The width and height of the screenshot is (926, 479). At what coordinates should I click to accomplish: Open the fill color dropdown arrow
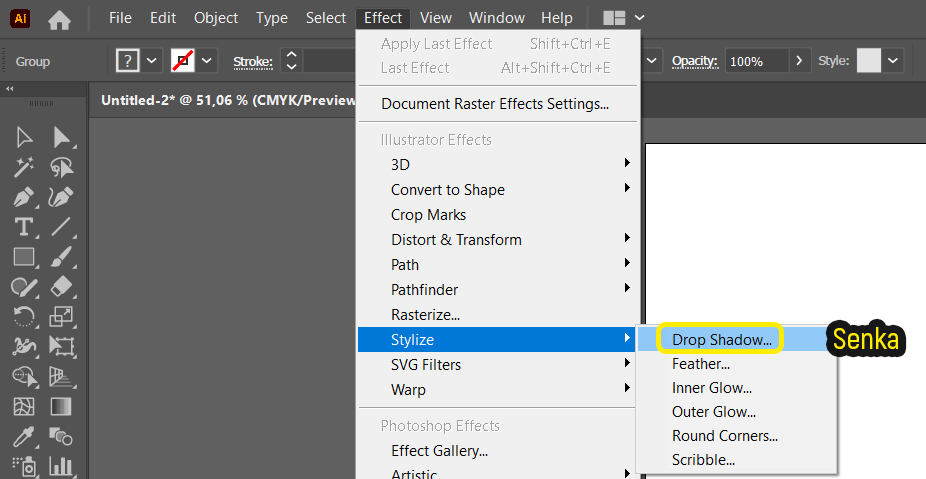click(152, 61)
